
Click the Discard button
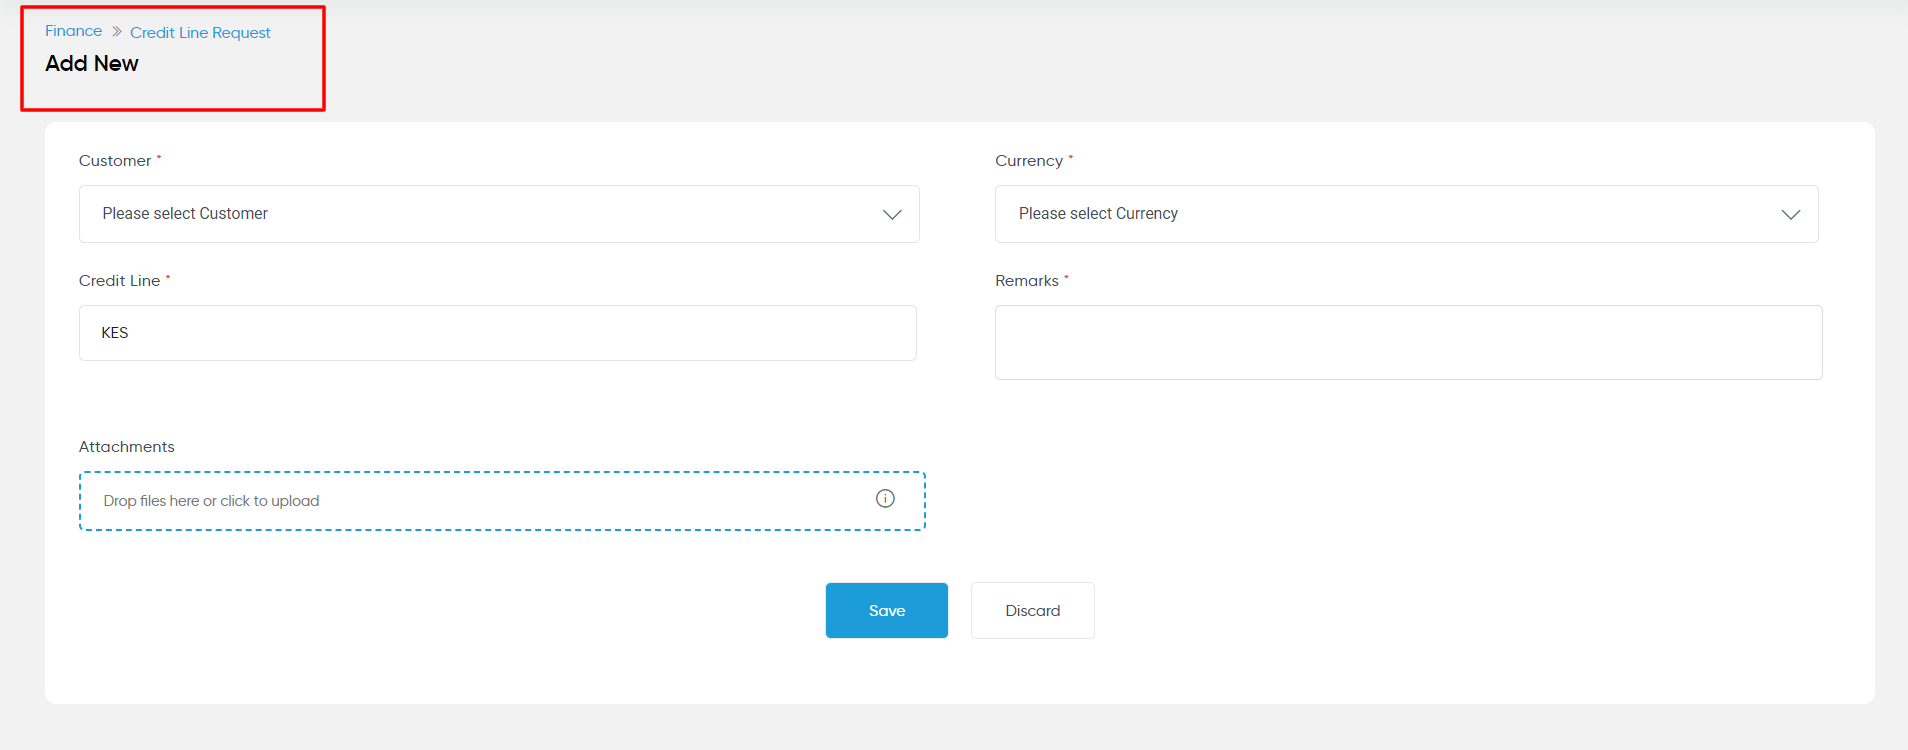1032,610
